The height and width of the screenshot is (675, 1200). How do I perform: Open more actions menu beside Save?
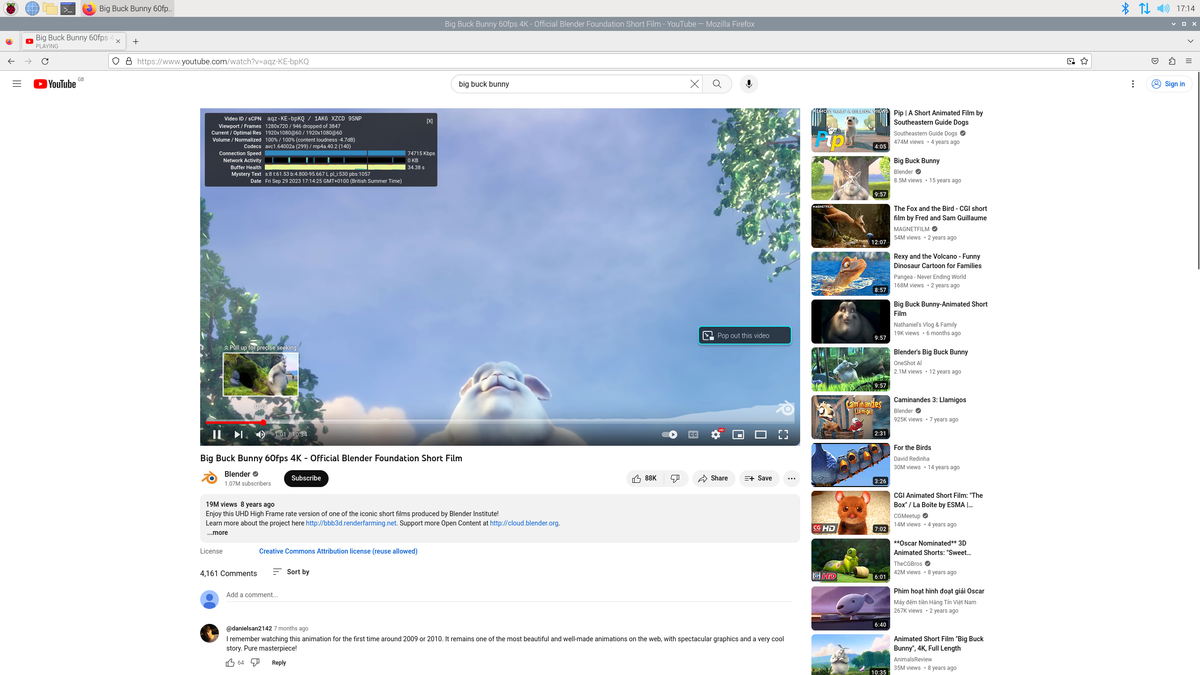pyautogui.click(x=791, y=478)
